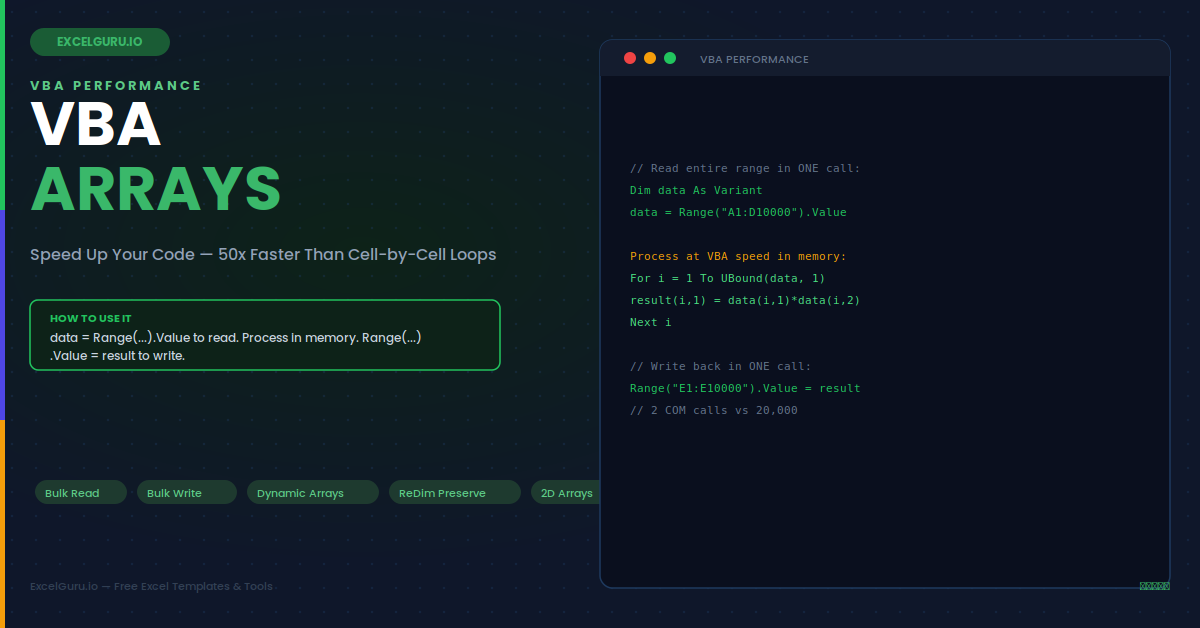1200x628 pixels.
Task: Click the 'Next i' code line
Action: (x=651, y=322)
